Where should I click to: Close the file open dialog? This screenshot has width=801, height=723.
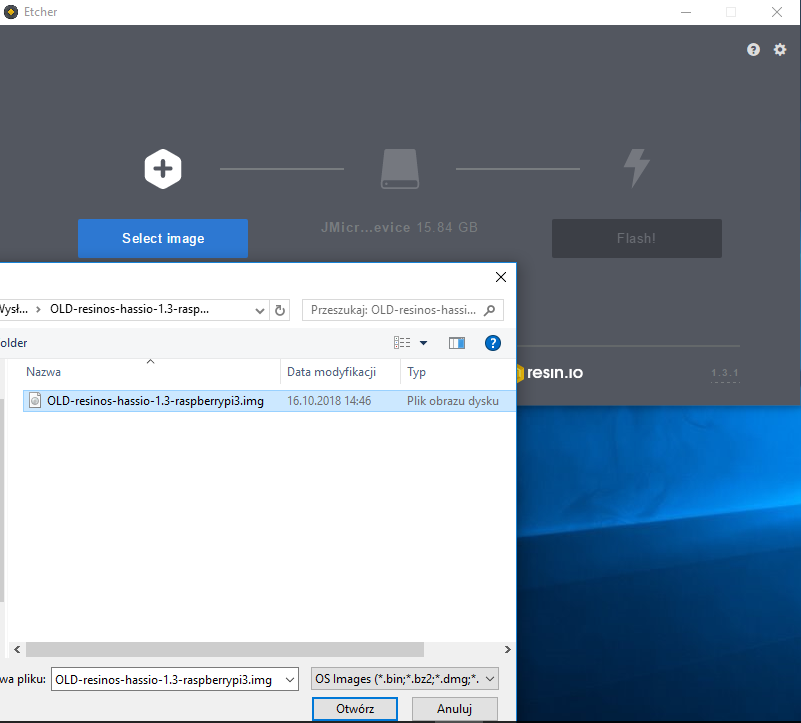tap(501, 277)
